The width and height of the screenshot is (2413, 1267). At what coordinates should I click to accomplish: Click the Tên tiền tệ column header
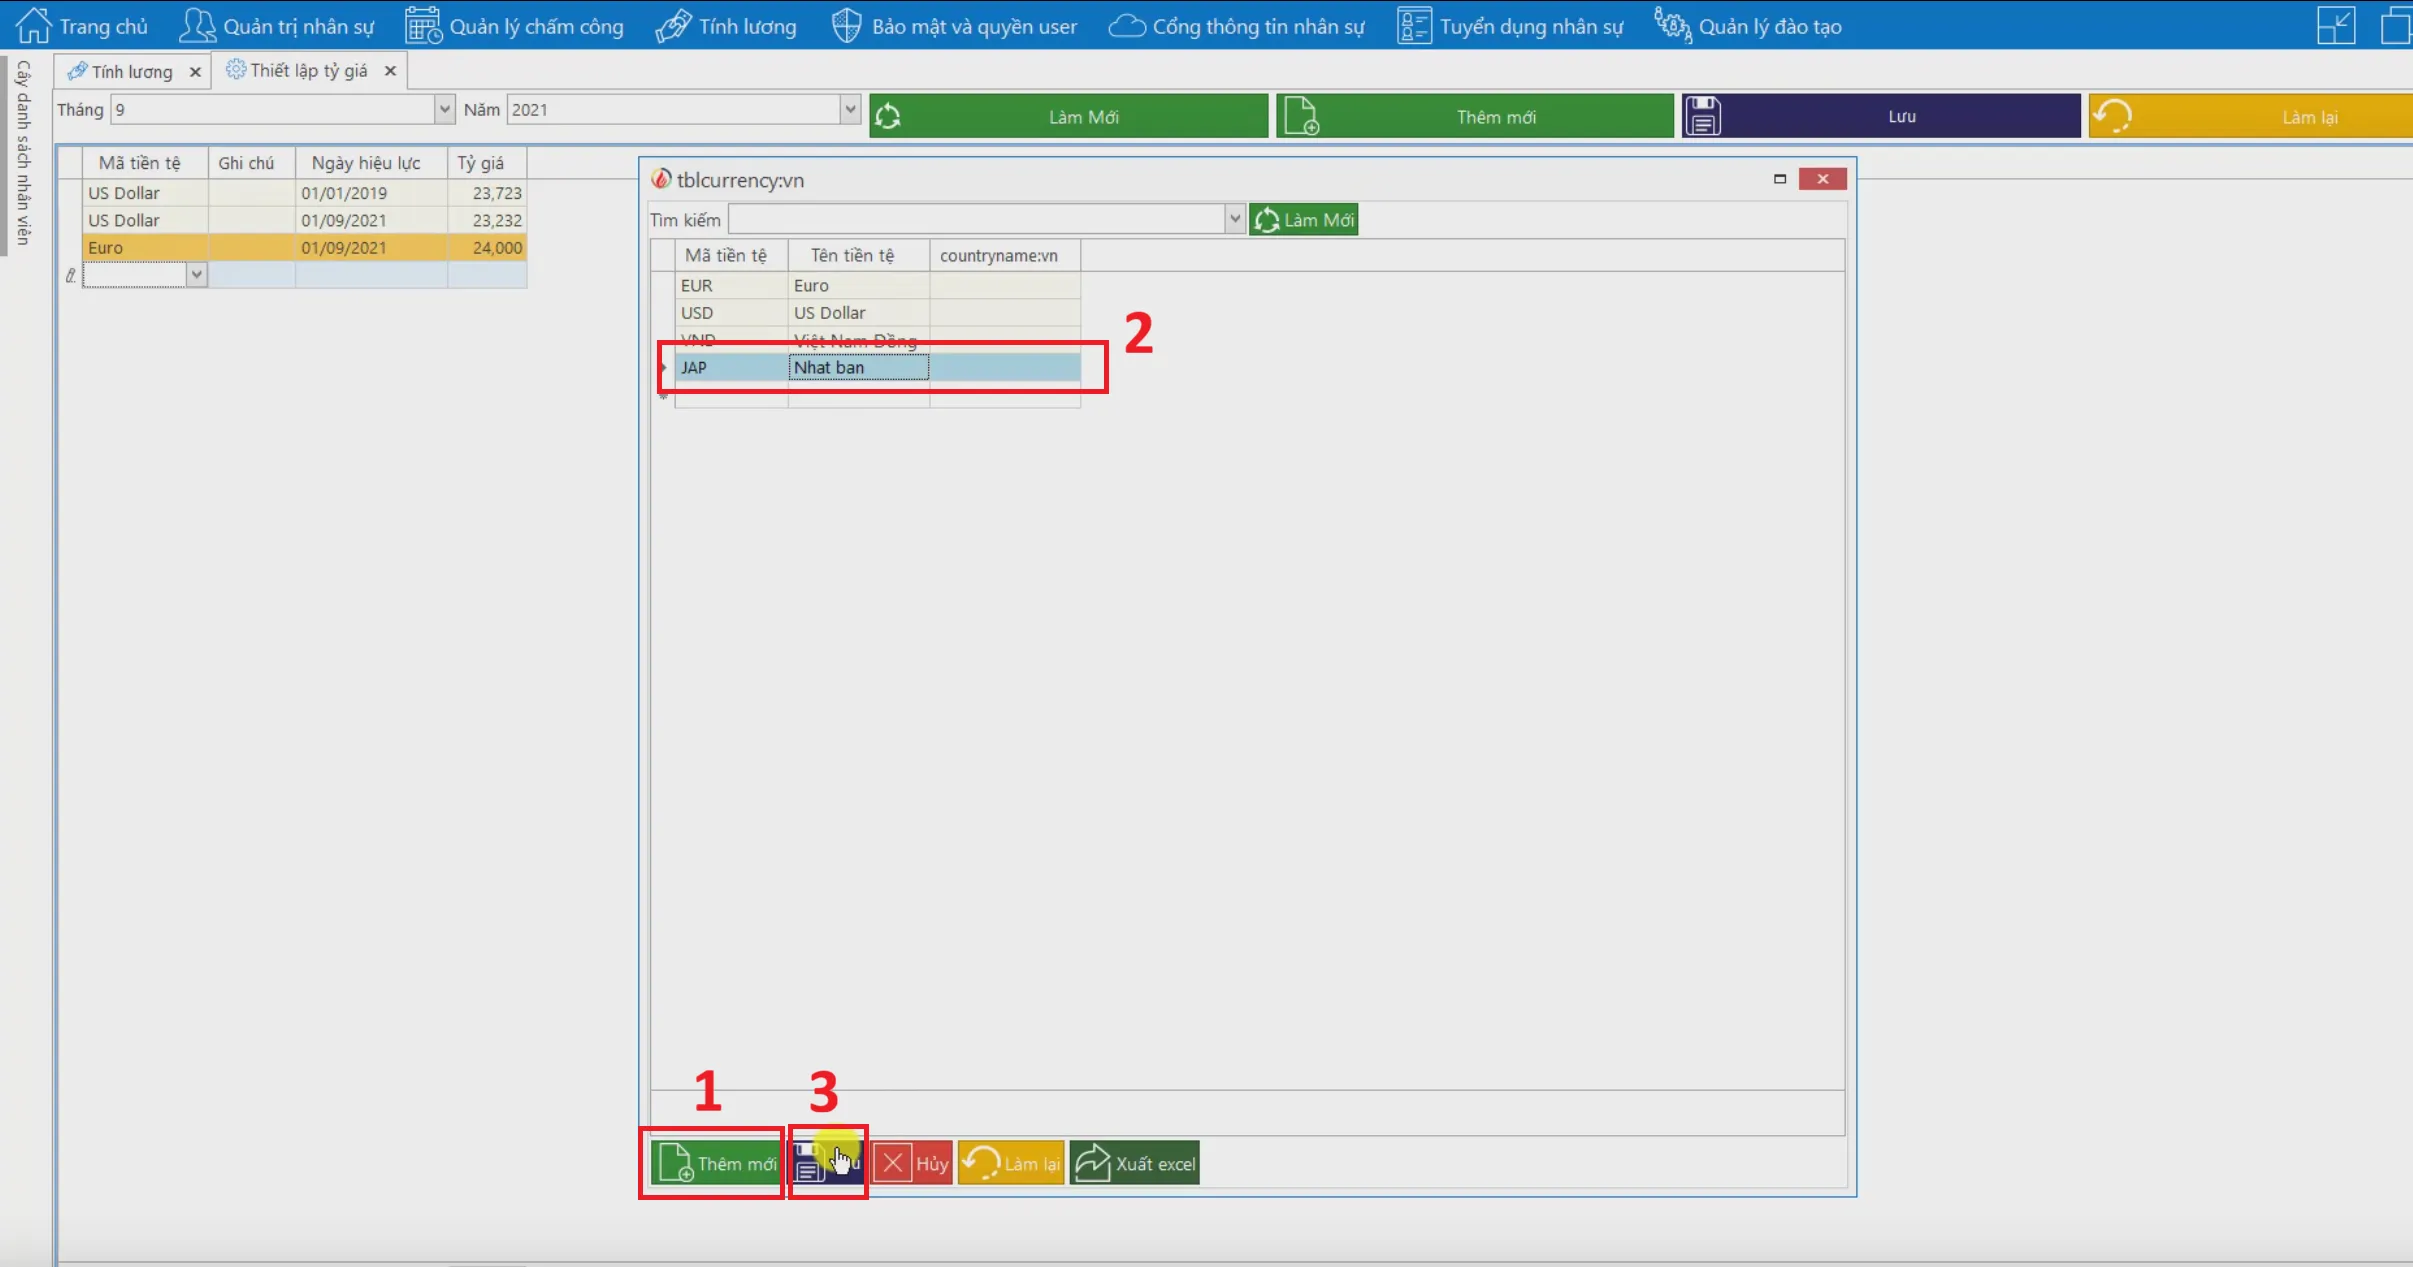click(x=859, y=256)
